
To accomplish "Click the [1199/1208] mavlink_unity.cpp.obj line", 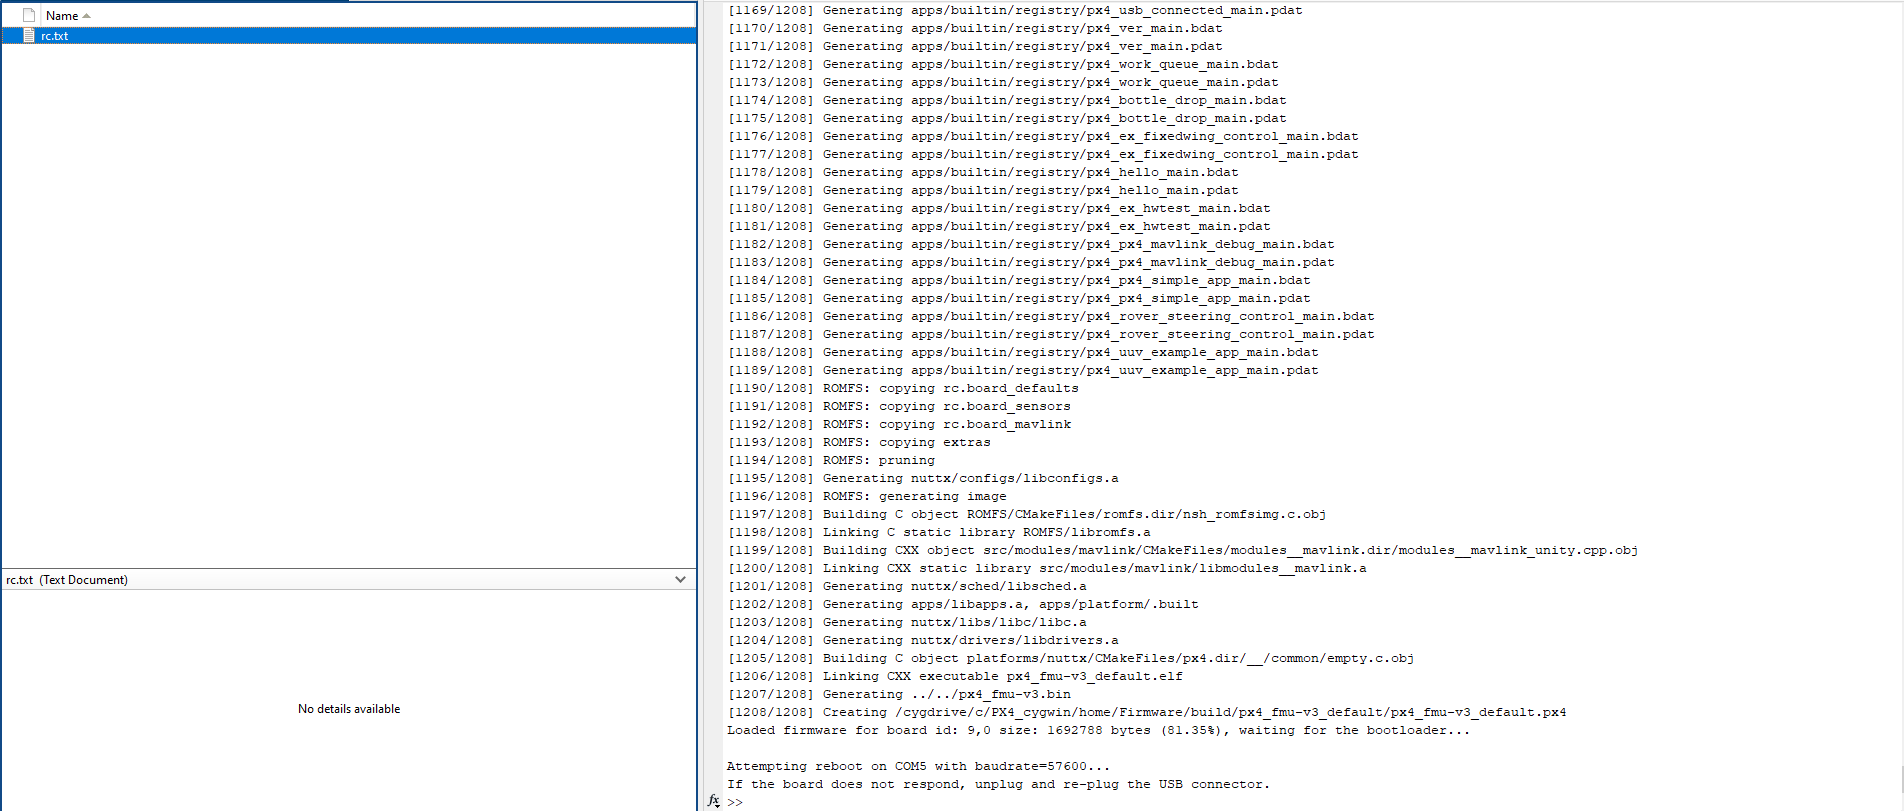I will pos(1183,550).
